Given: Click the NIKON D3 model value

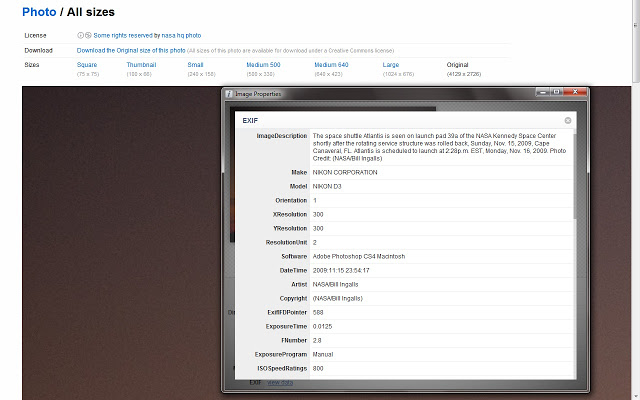Looking at the screenshot, I should [x=327, y=187].
